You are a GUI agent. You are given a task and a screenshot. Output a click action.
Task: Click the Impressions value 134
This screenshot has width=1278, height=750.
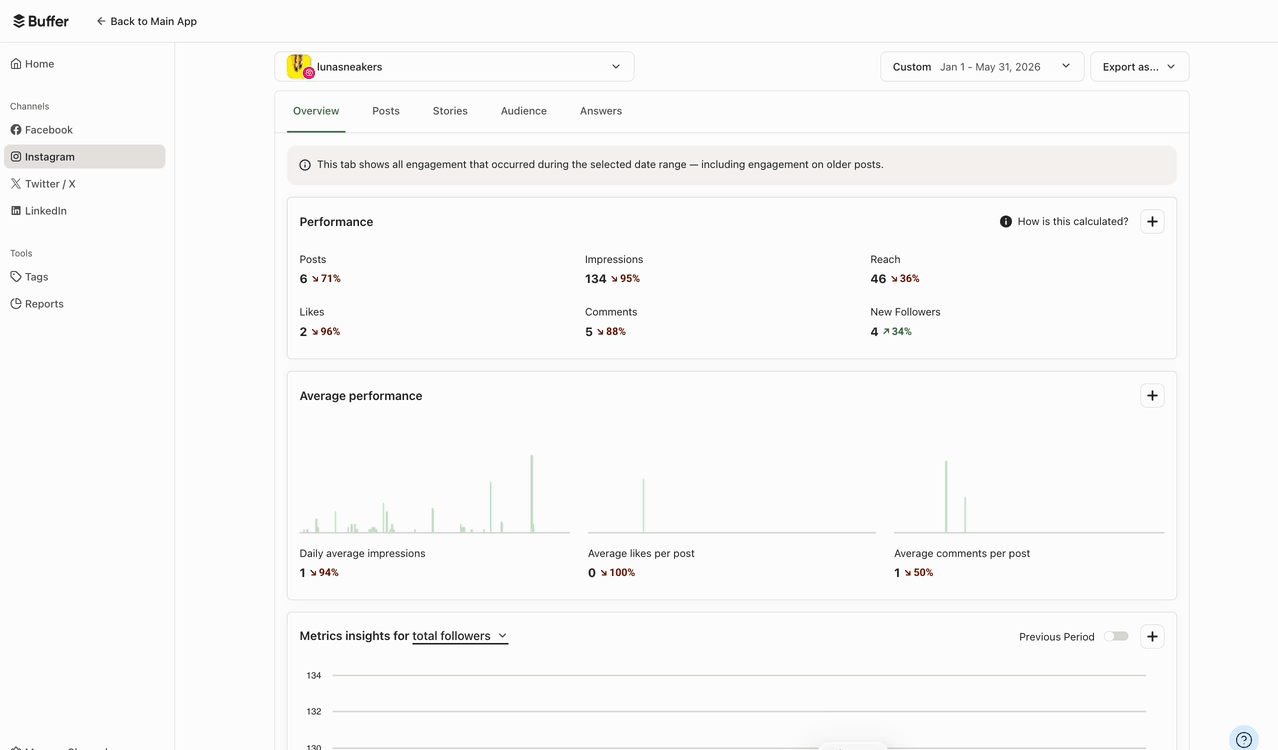click(x=596, y=279)
